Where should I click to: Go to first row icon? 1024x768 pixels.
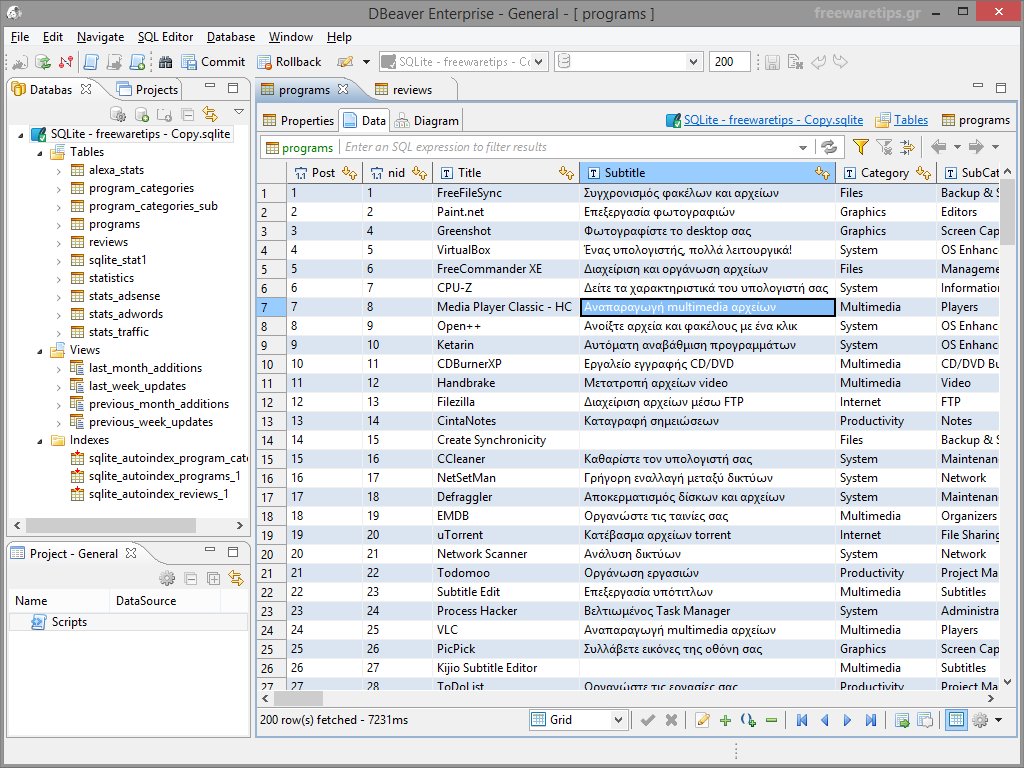802,720
